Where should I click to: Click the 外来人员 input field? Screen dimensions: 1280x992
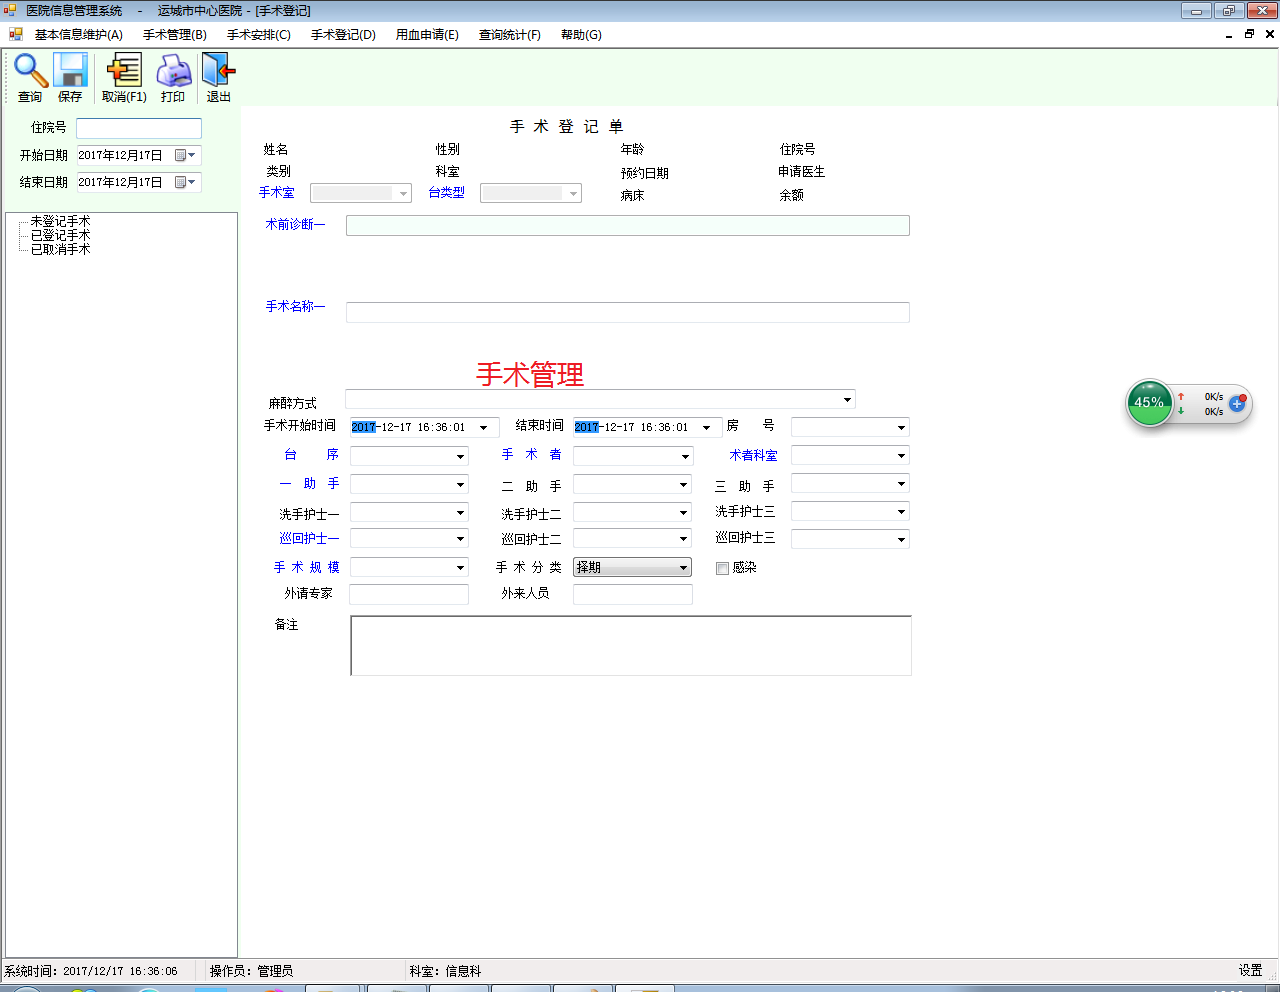click(633, 594)
